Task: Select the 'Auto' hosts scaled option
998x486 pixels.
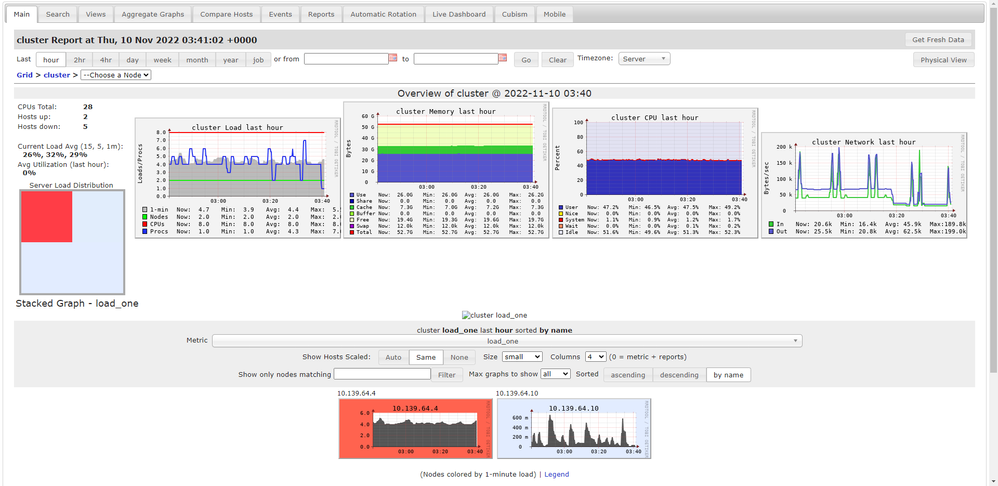Action: [393, 357]
